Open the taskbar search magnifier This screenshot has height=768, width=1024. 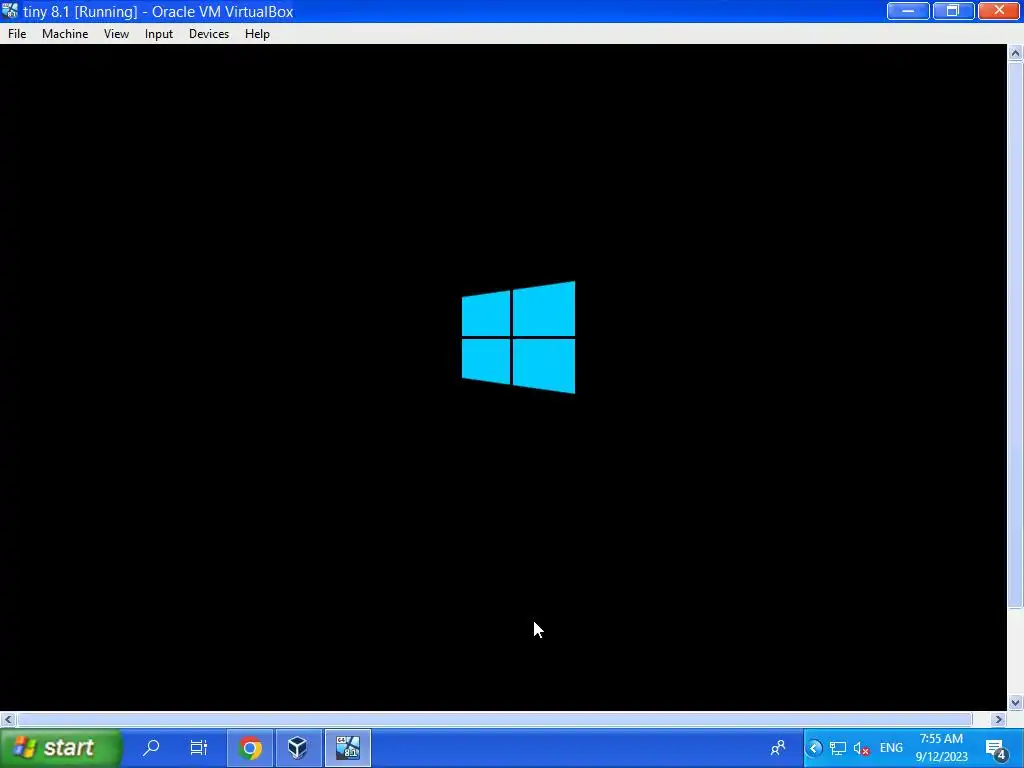(x=152, y=748)
